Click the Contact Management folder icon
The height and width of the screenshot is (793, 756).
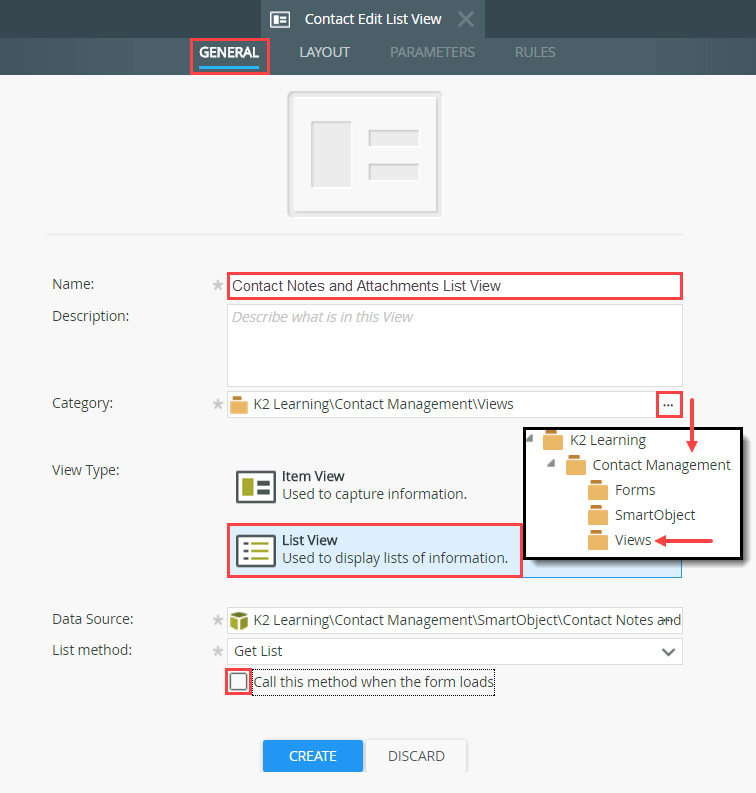[575, 465]
